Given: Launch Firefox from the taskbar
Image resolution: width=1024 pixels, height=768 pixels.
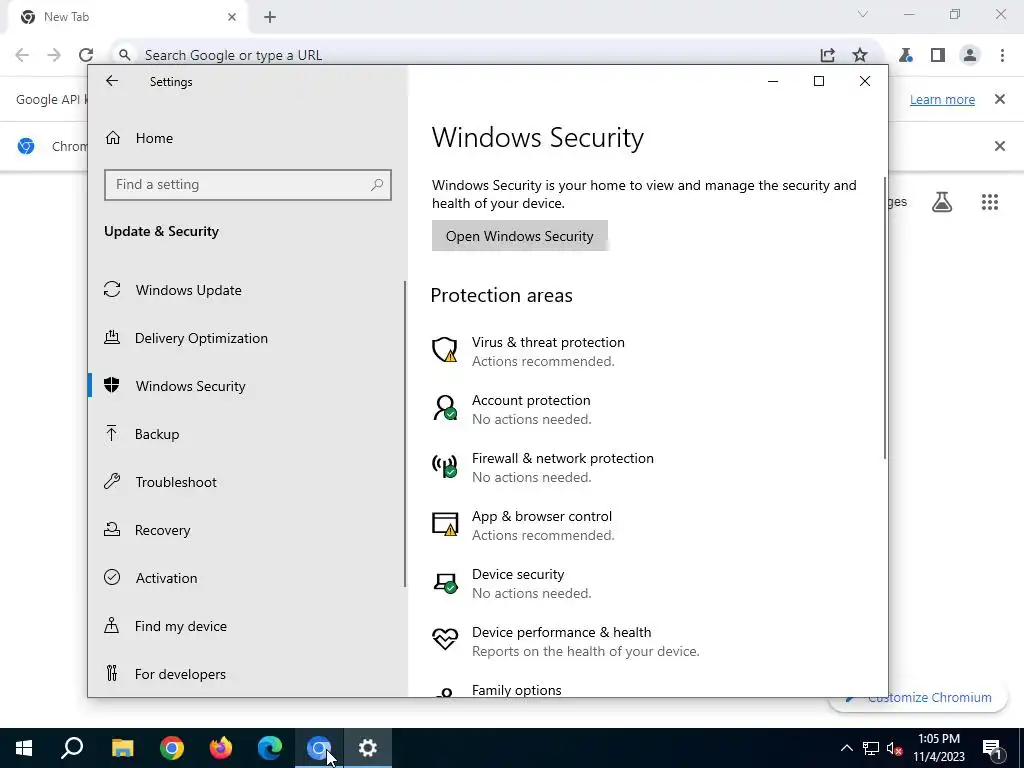Looking at the screenshot, I should (221, 748).
